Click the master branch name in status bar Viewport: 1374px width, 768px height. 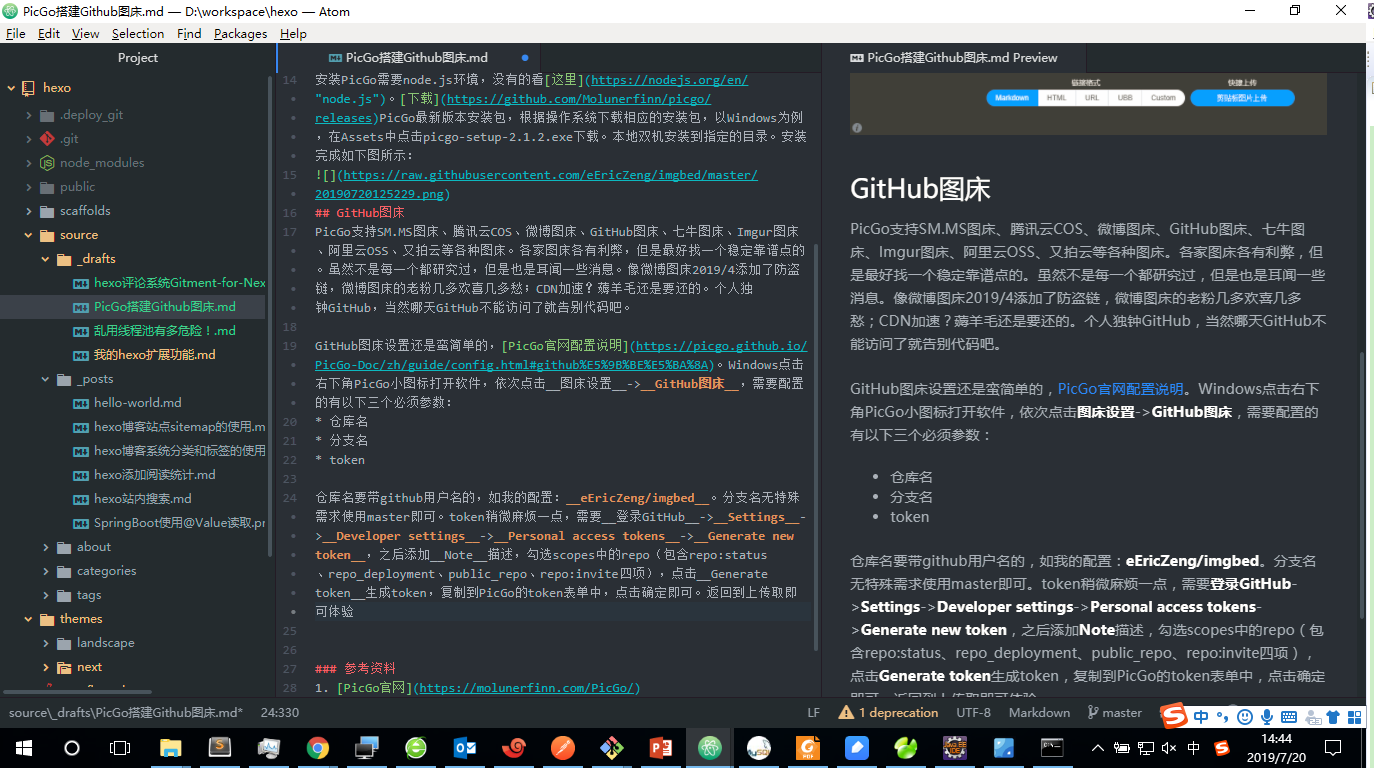[x=1122, y=713]
